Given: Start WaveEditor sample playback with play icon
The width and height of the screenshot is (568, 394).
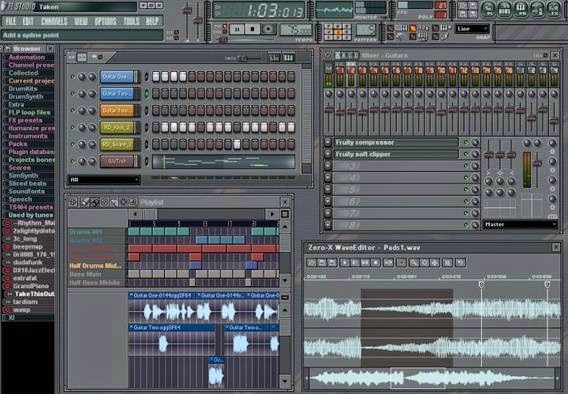Looking at the screenshot, I should pyautogui.click(x=344, y=262).
